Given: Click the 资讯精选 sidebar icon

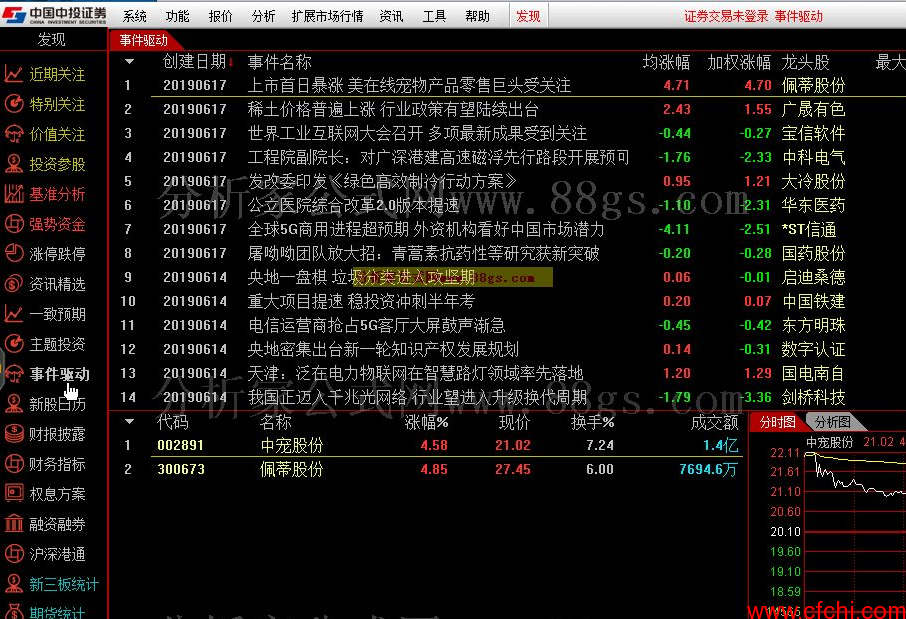Looking at the screenshot, I should [13, 284].
